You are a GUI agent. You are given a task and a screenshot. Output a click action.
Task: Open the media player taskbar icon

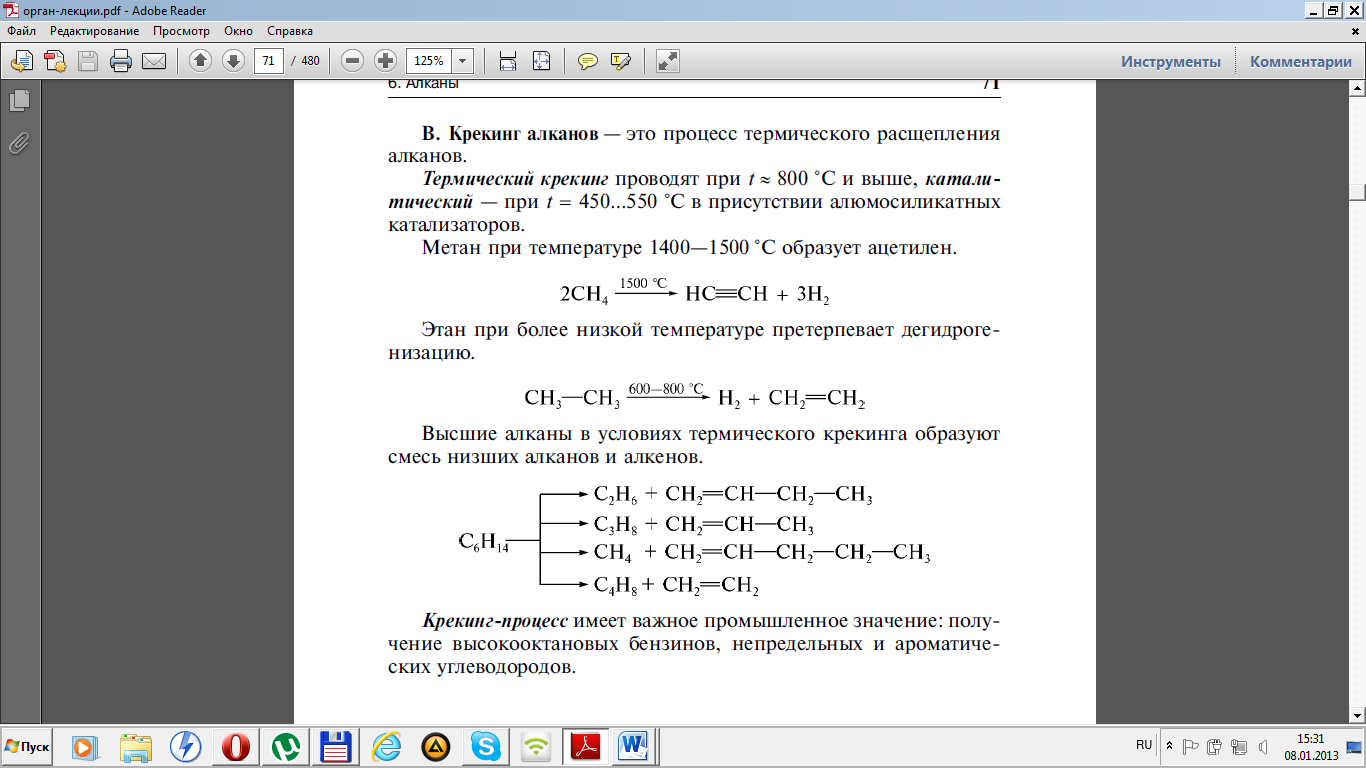[x=86, y=746]
